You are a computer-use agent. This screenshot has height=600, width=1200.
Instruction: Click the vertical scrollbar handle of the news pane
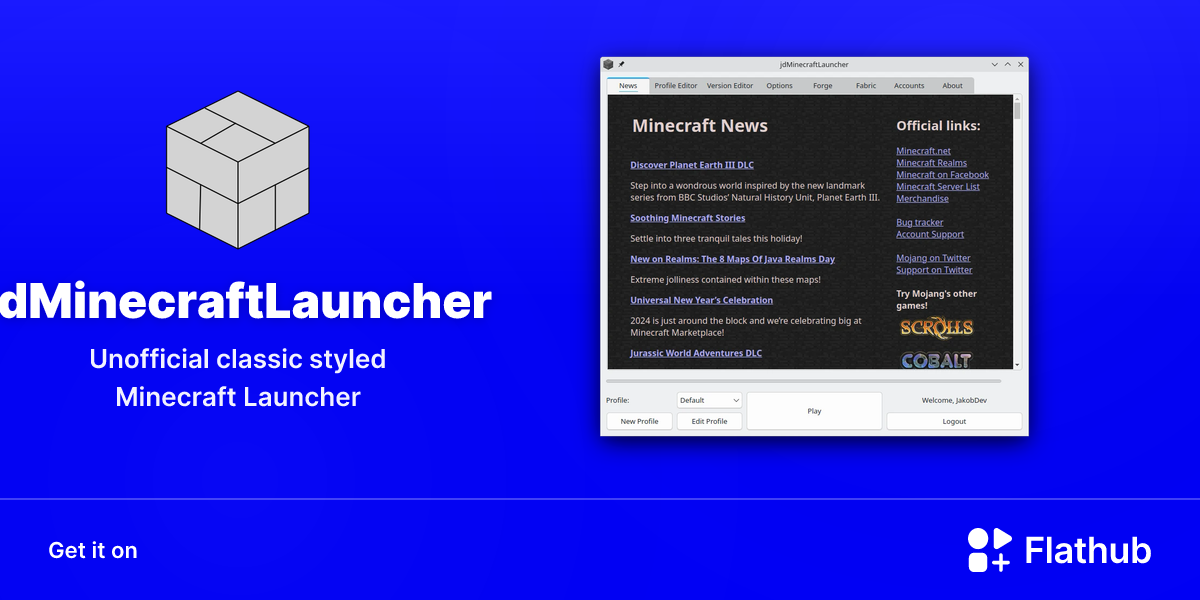pyautogui.click(x=1017, y=111)
